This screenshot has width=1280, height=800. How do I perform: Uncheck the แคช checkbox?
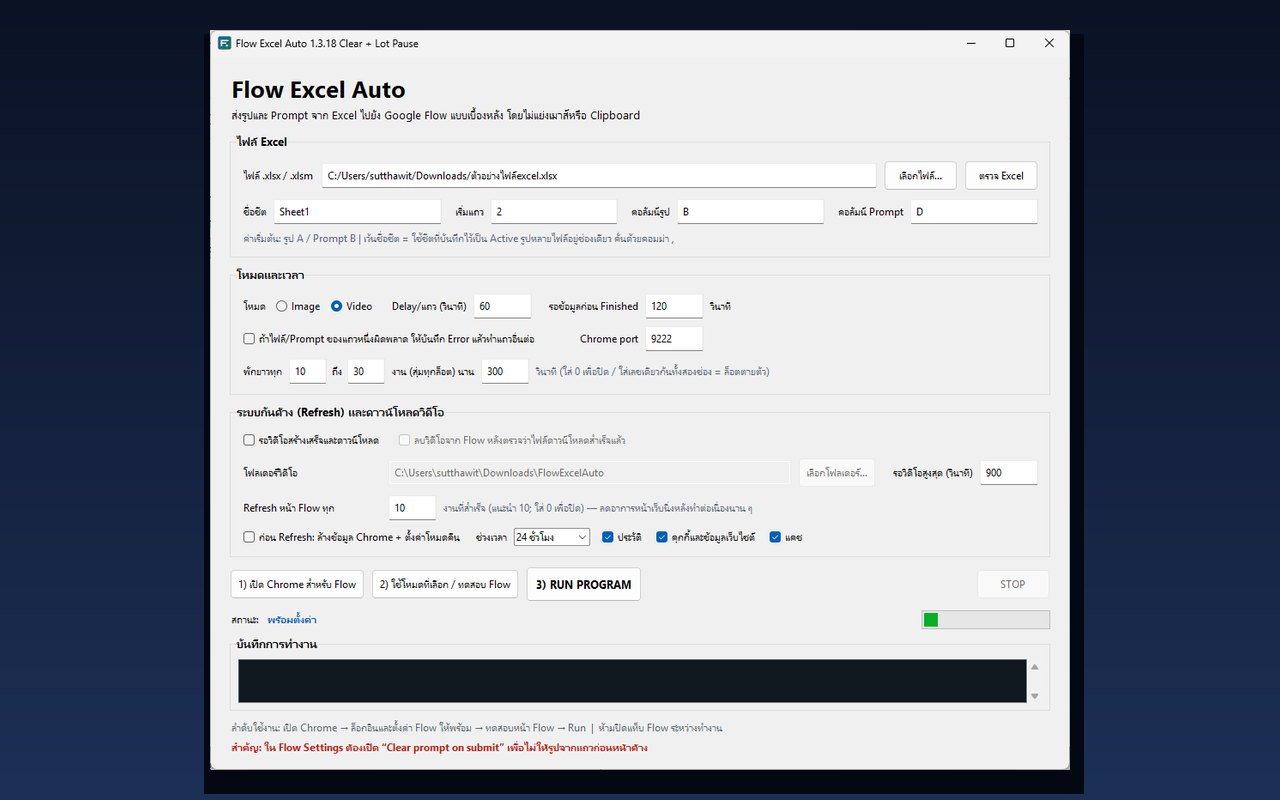(775, 537)
